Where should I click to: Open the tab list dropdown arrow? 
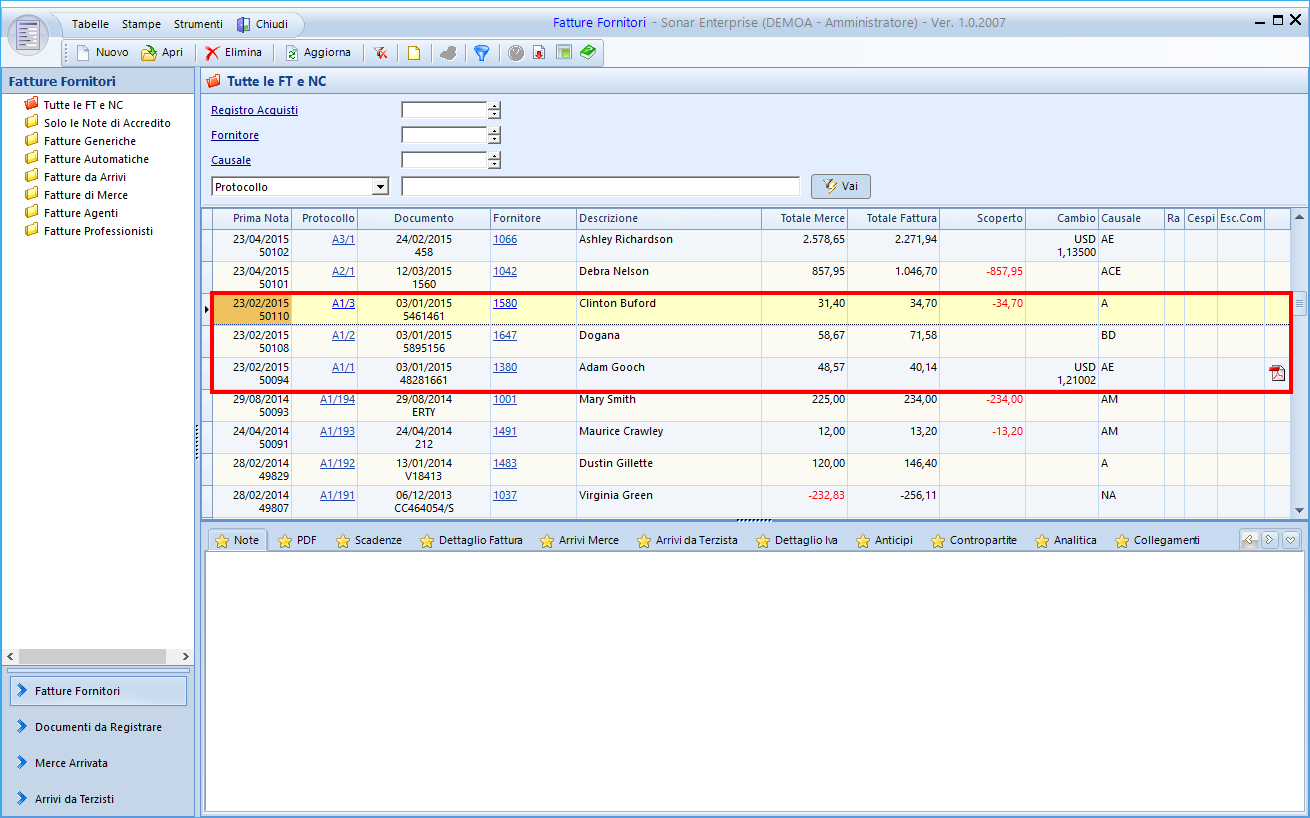pos(1291,540)
